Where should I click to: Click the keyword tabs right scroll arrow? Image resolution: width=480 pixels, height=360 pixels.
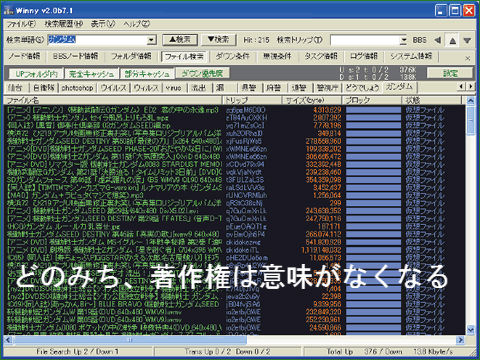pos(471,87)
